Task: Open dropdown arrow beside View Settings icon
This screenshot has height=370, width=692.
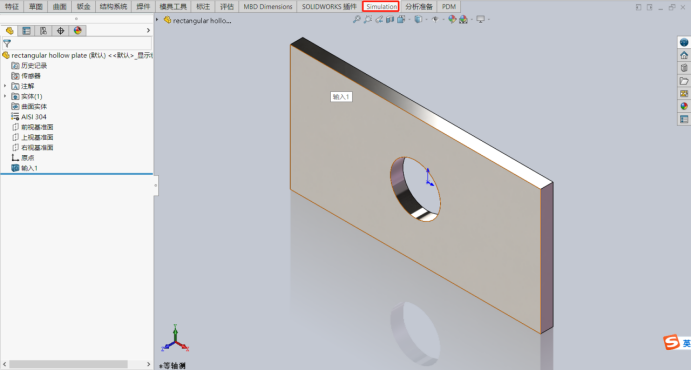Action: tap(489, 19)
